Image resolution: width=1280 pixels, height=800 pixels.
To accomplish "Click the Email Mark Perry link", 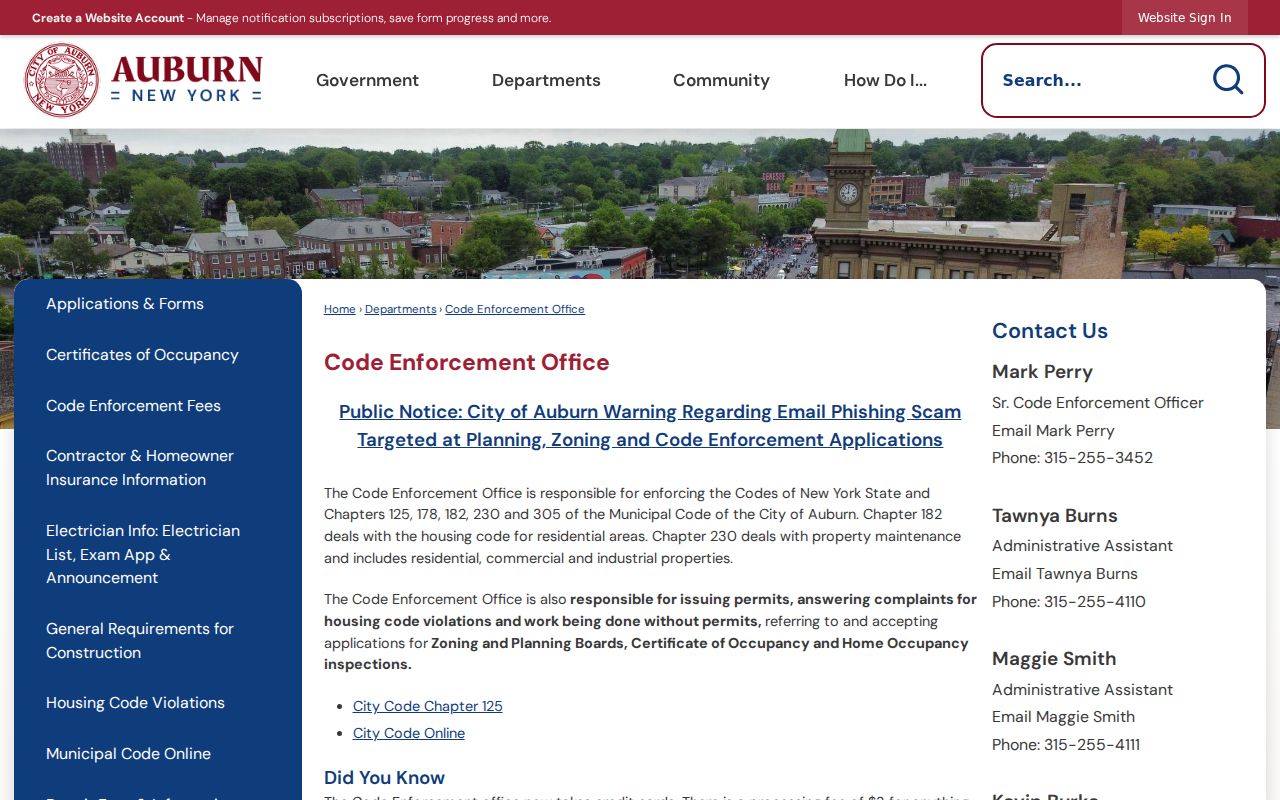I will tap(1053, 430).
